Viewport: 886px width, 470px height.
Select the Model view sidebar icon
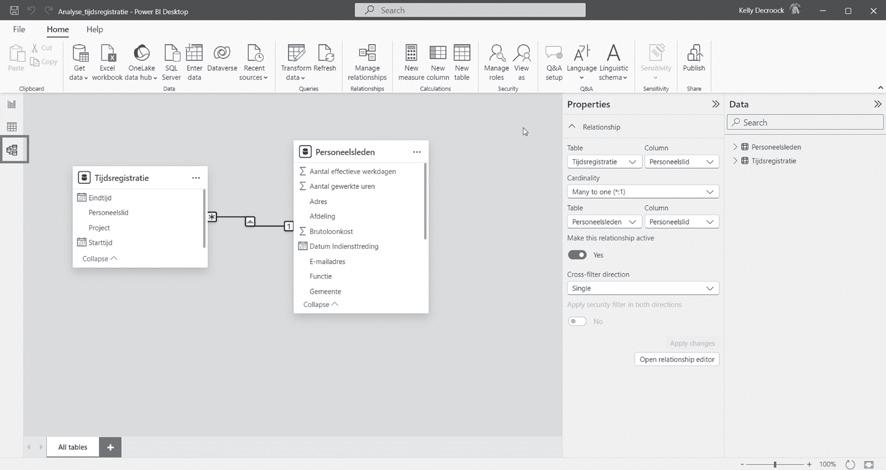tap(12, 150)
